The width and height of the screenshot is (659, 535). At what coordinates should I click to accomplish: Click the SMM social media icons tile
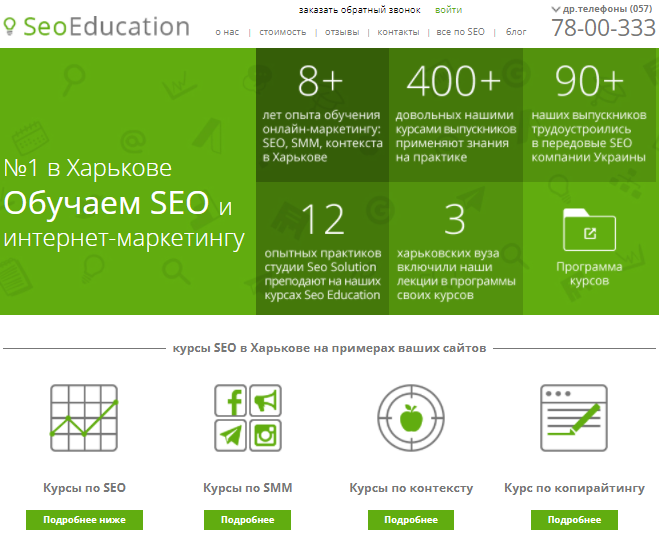[248, 418]
